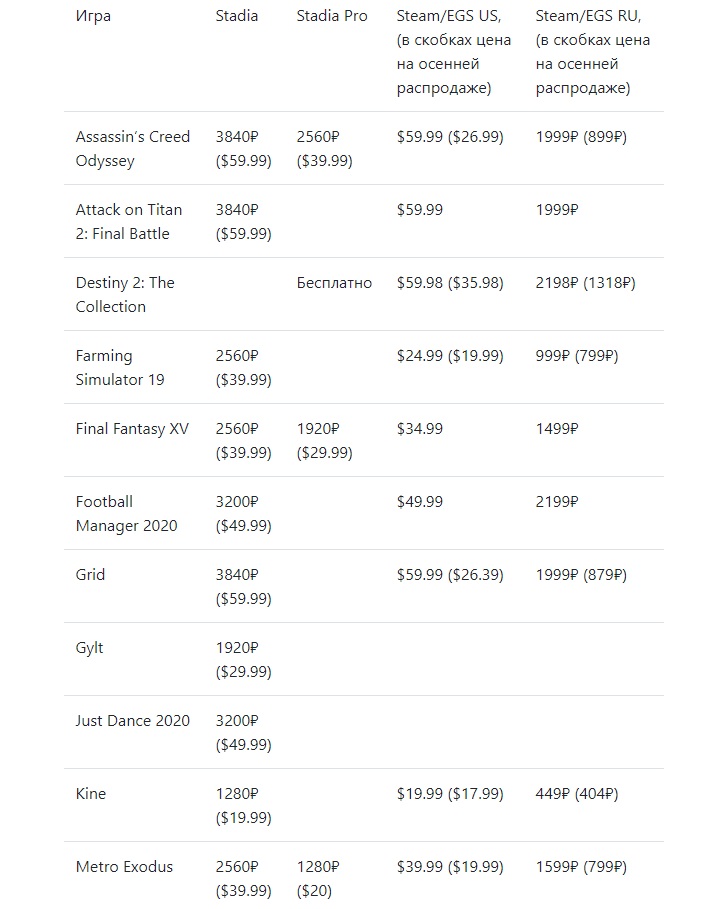Select Football Manager 2020 title

[x=126, y=514]
